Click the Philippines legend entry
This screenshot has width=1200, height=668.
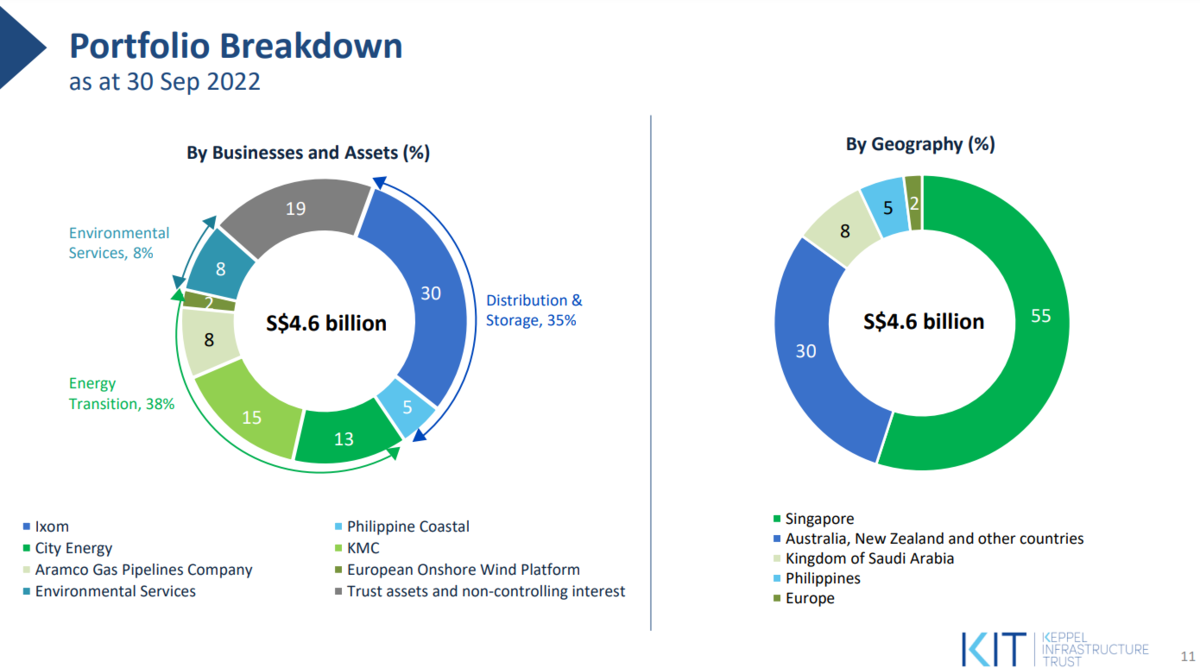coord(816,578)
